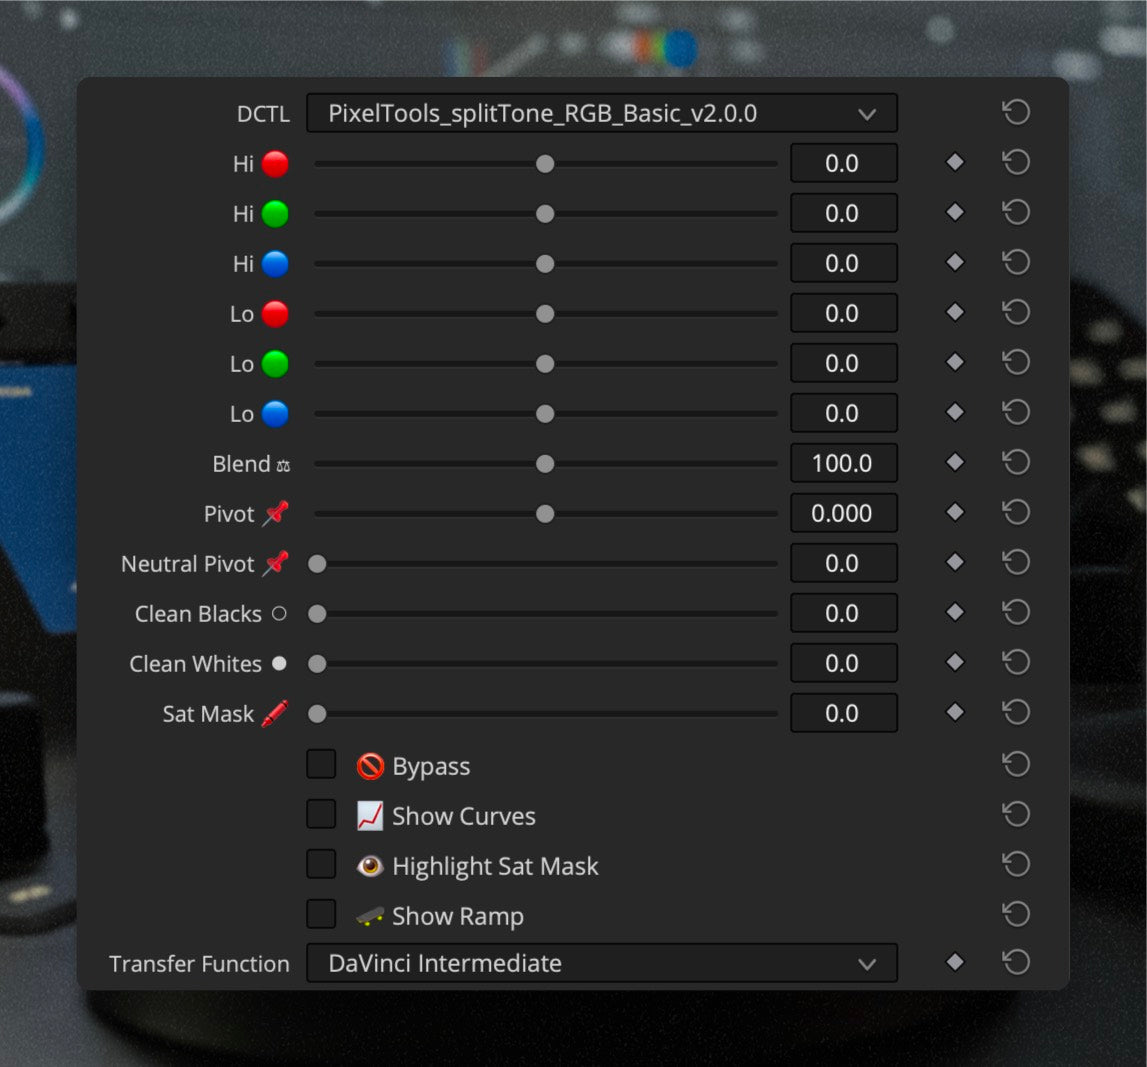This screenshot has height=1067, width=1147.
Task: Click the Pivot value field showing 0.000
Action: 843,513
